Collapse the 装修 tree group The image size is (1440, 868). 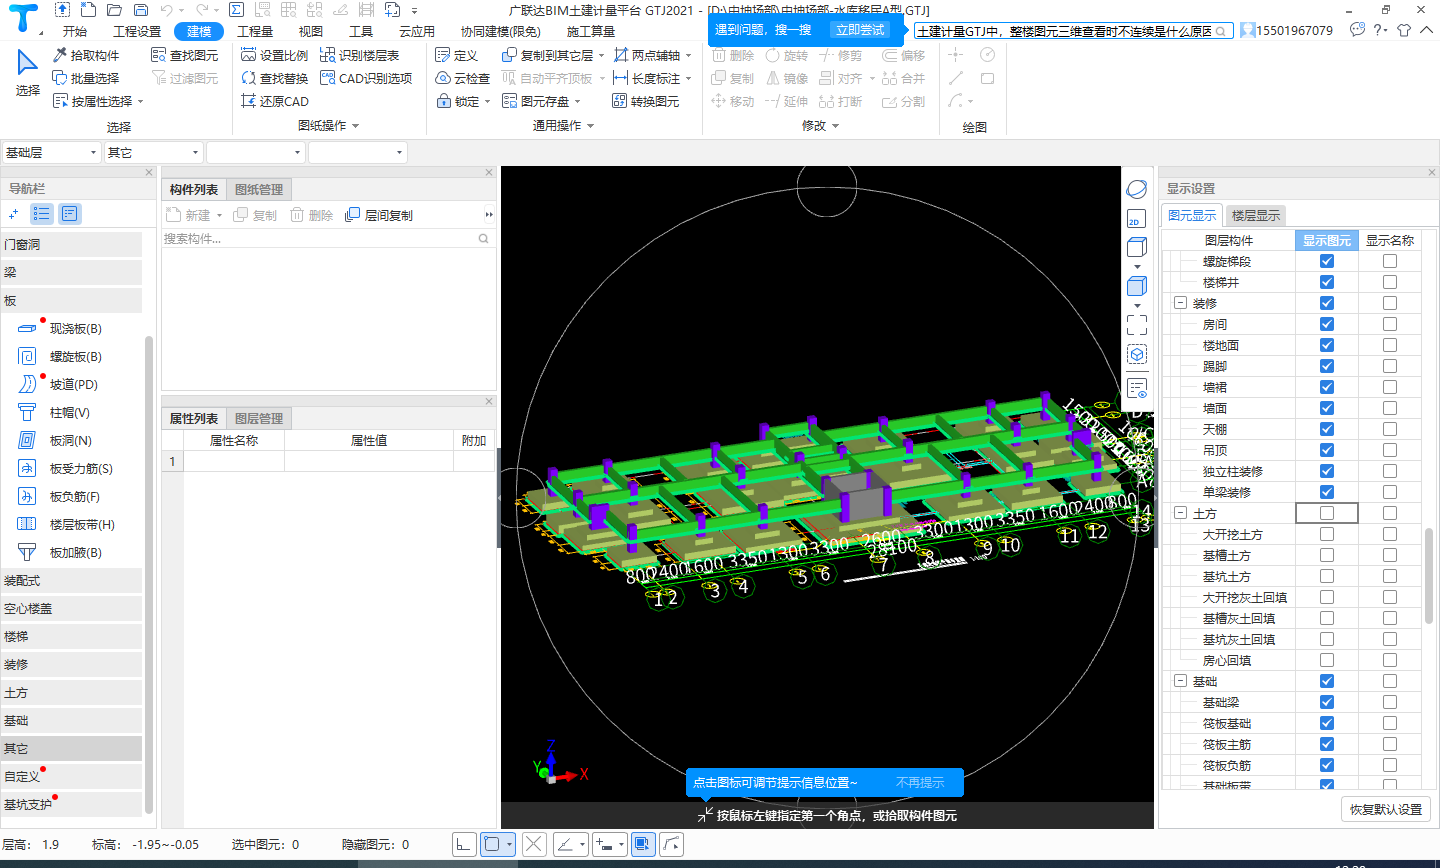pos(1180,303)
